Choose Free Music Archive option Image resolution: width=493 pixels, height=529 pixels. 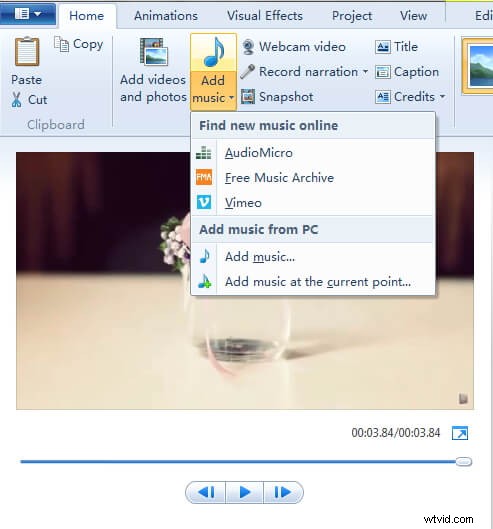(x=313, y=178)
